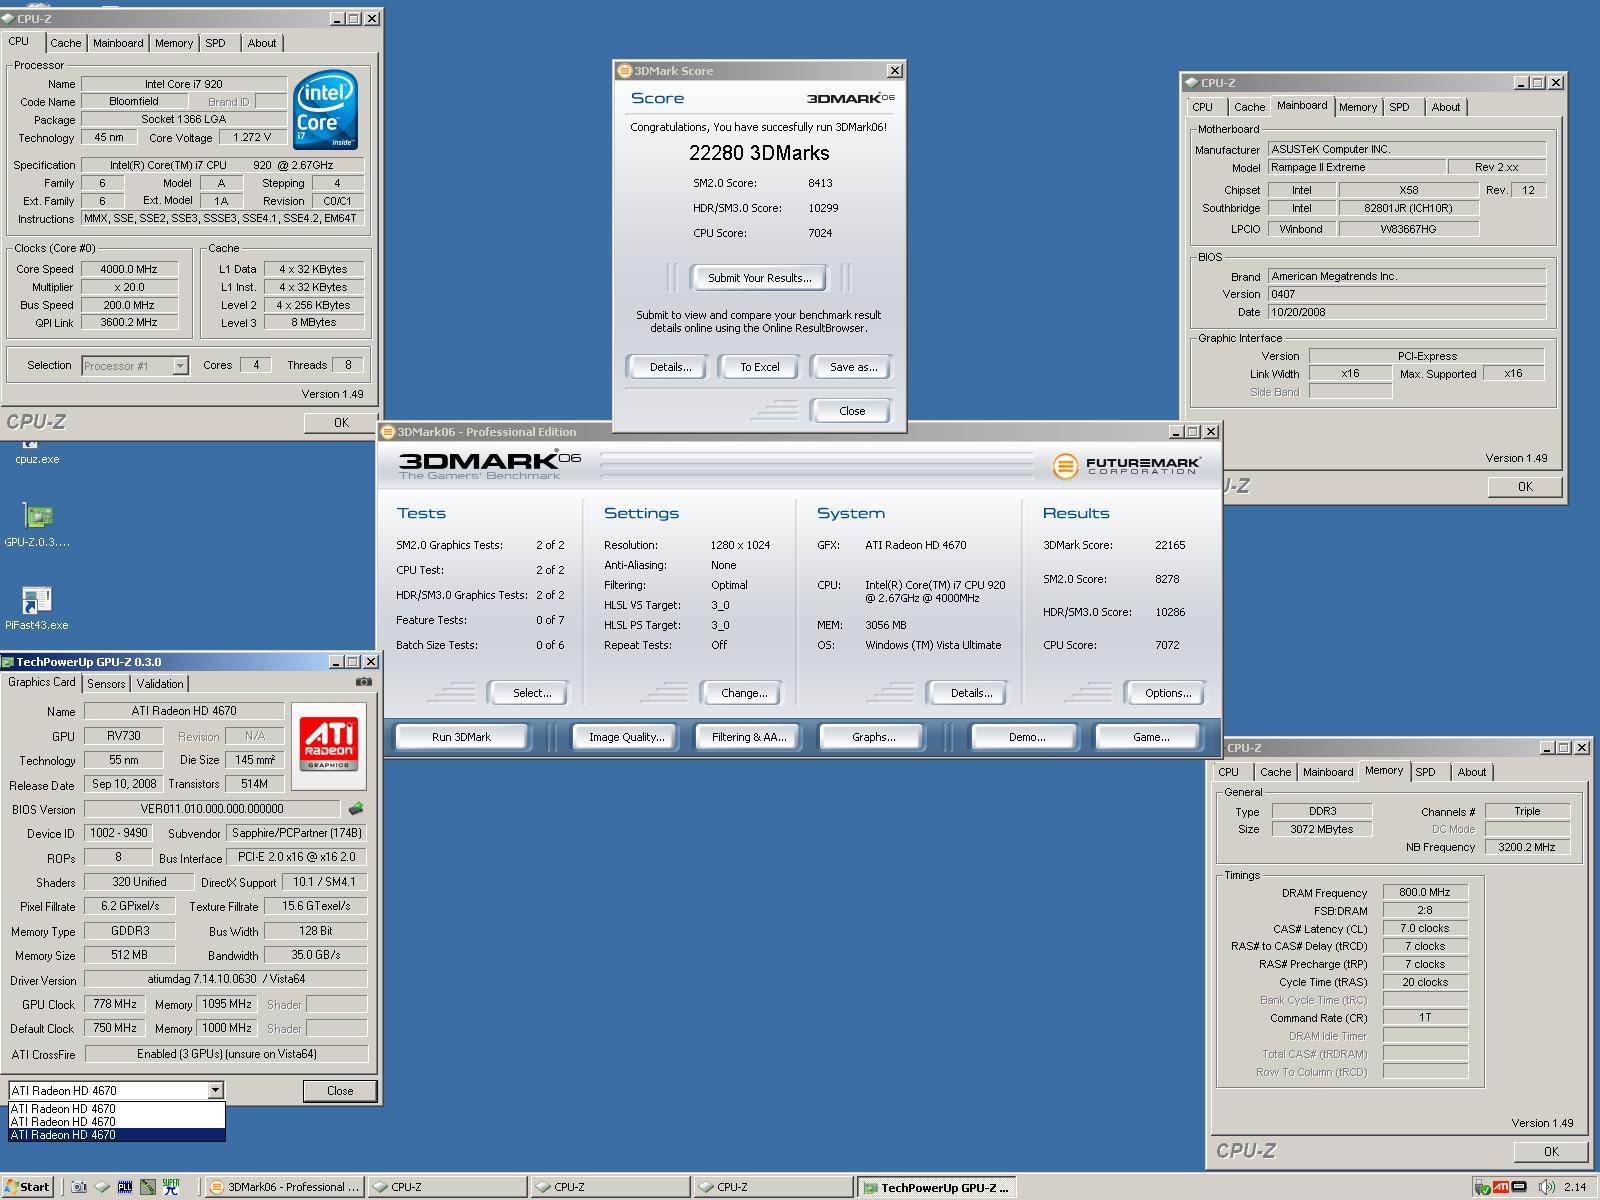This screenshot has height=1200, width=1600.
Task: Click the green memory chip quick launch icon
Action: coord(148,1187)
